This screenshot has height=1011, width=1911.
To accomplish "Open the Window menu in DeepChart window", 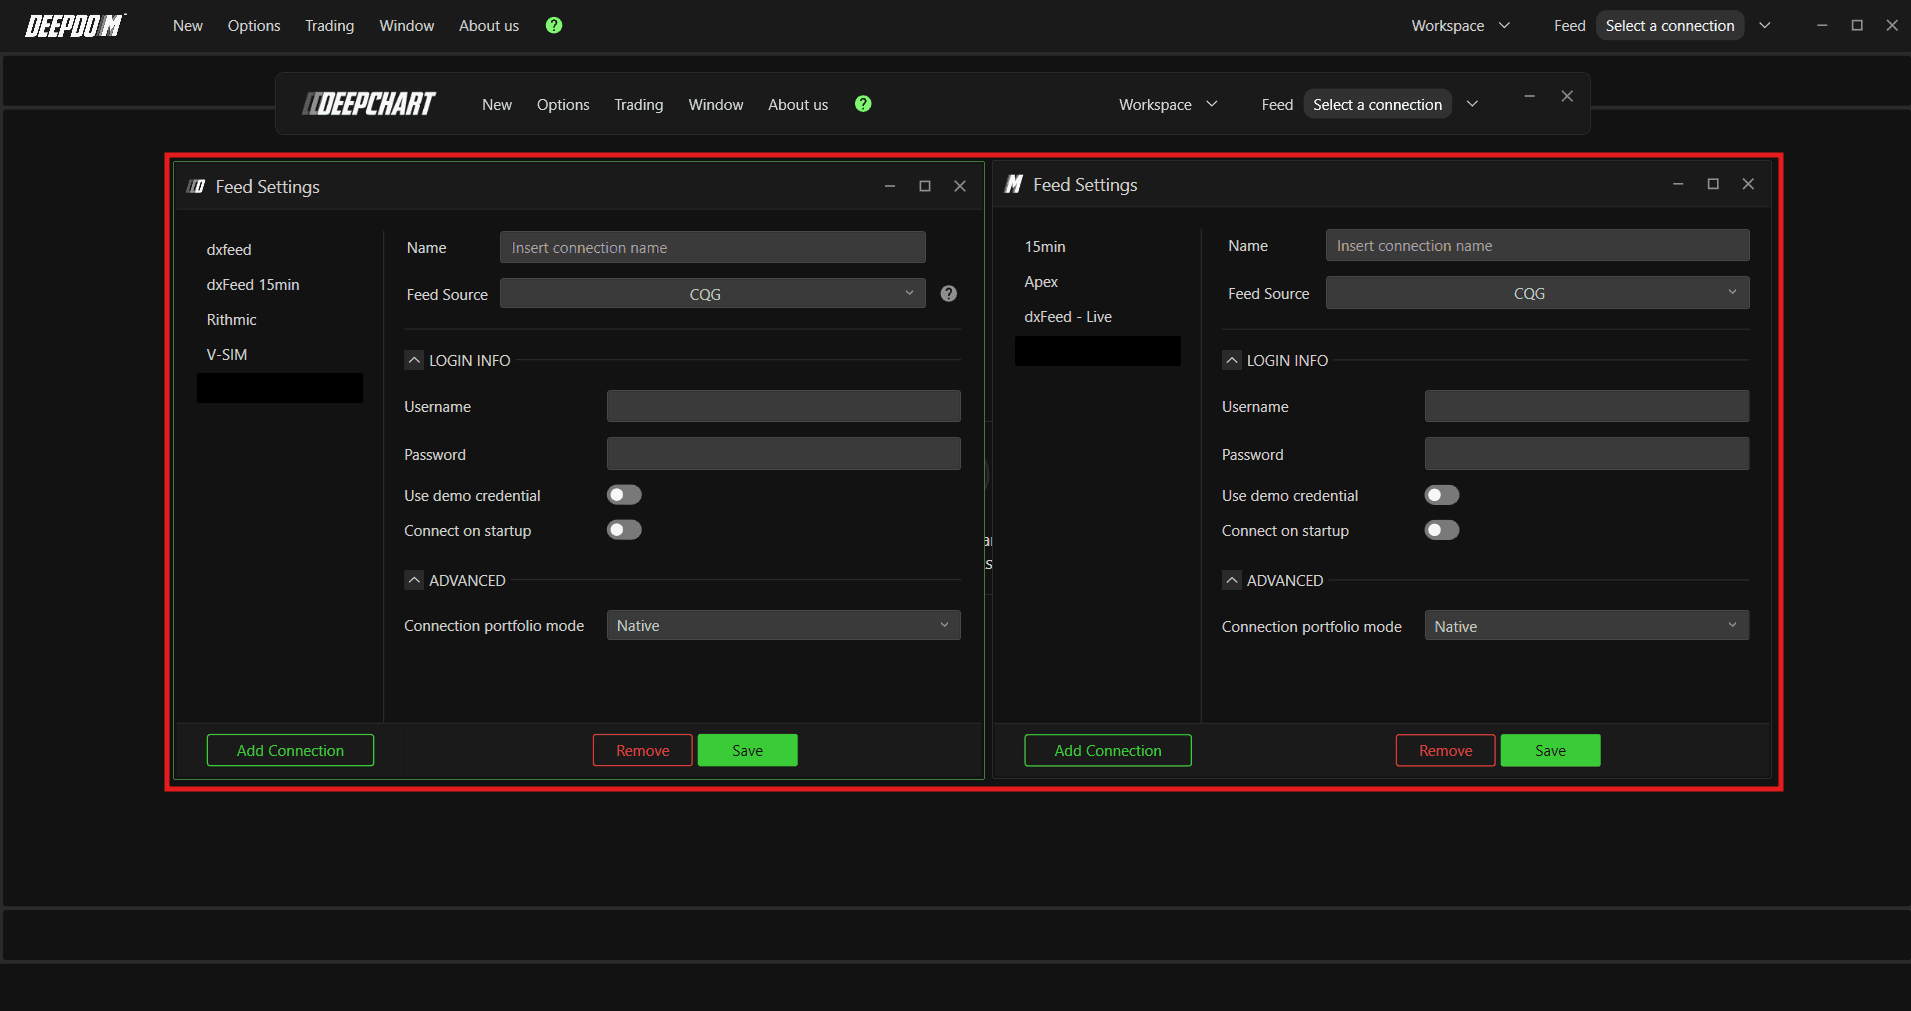I will point(716,104).
